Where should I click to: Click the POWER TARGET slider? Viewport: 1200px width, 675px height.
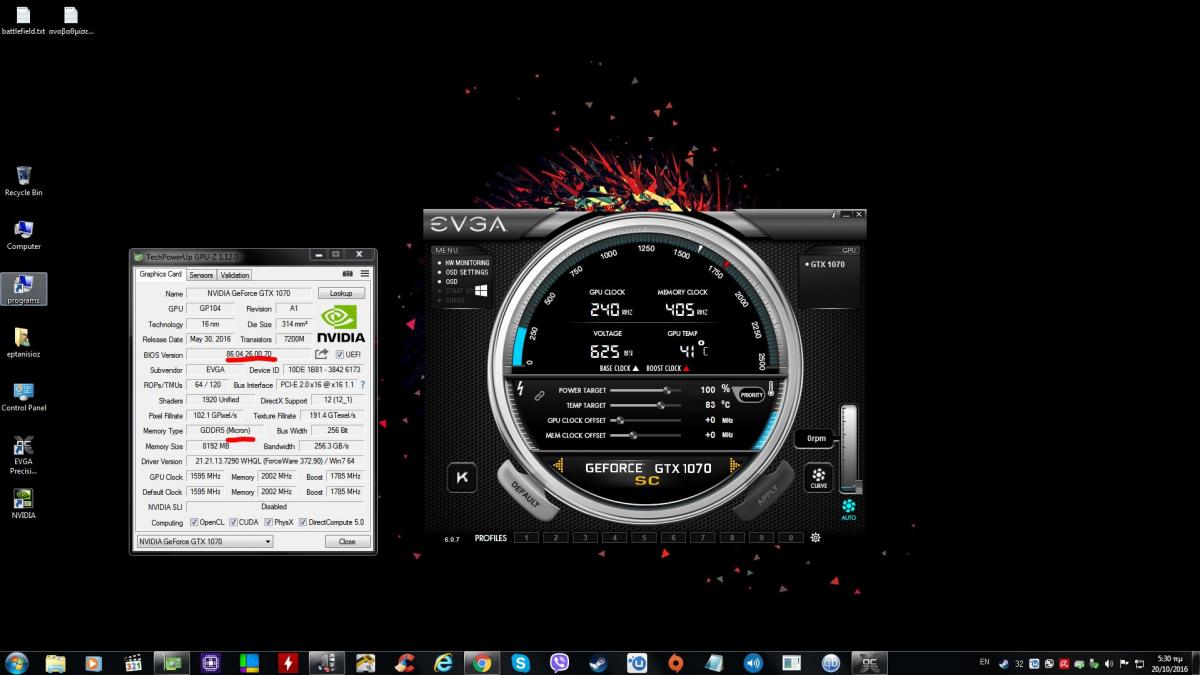click(645, 390)
